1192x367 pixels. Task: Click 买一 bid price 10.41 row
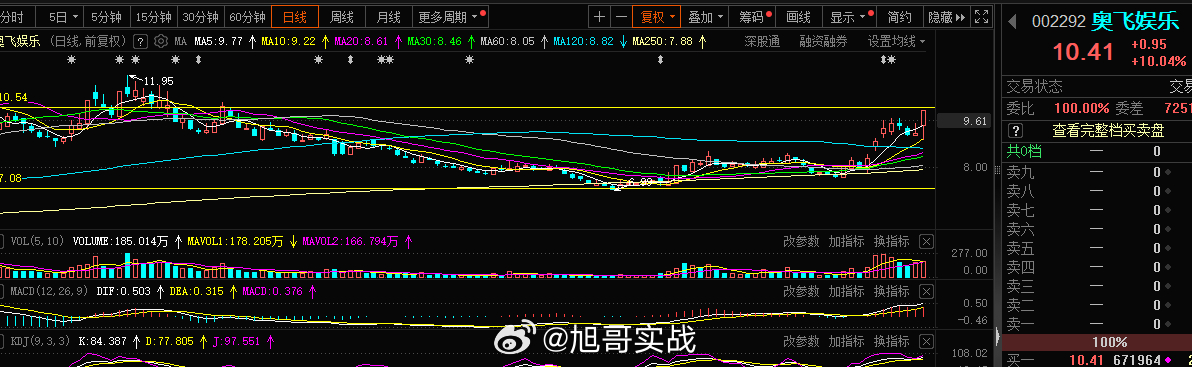click(1098, 359)
